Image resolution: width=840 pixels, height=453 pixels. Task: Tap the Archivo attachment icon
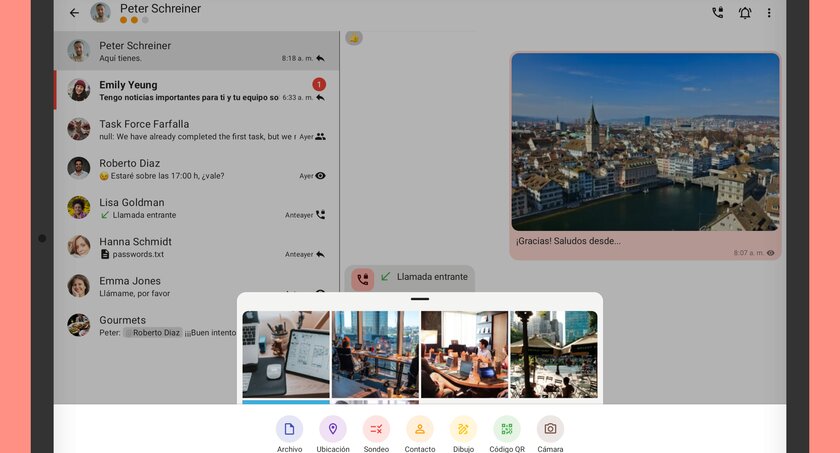(289, 429)
